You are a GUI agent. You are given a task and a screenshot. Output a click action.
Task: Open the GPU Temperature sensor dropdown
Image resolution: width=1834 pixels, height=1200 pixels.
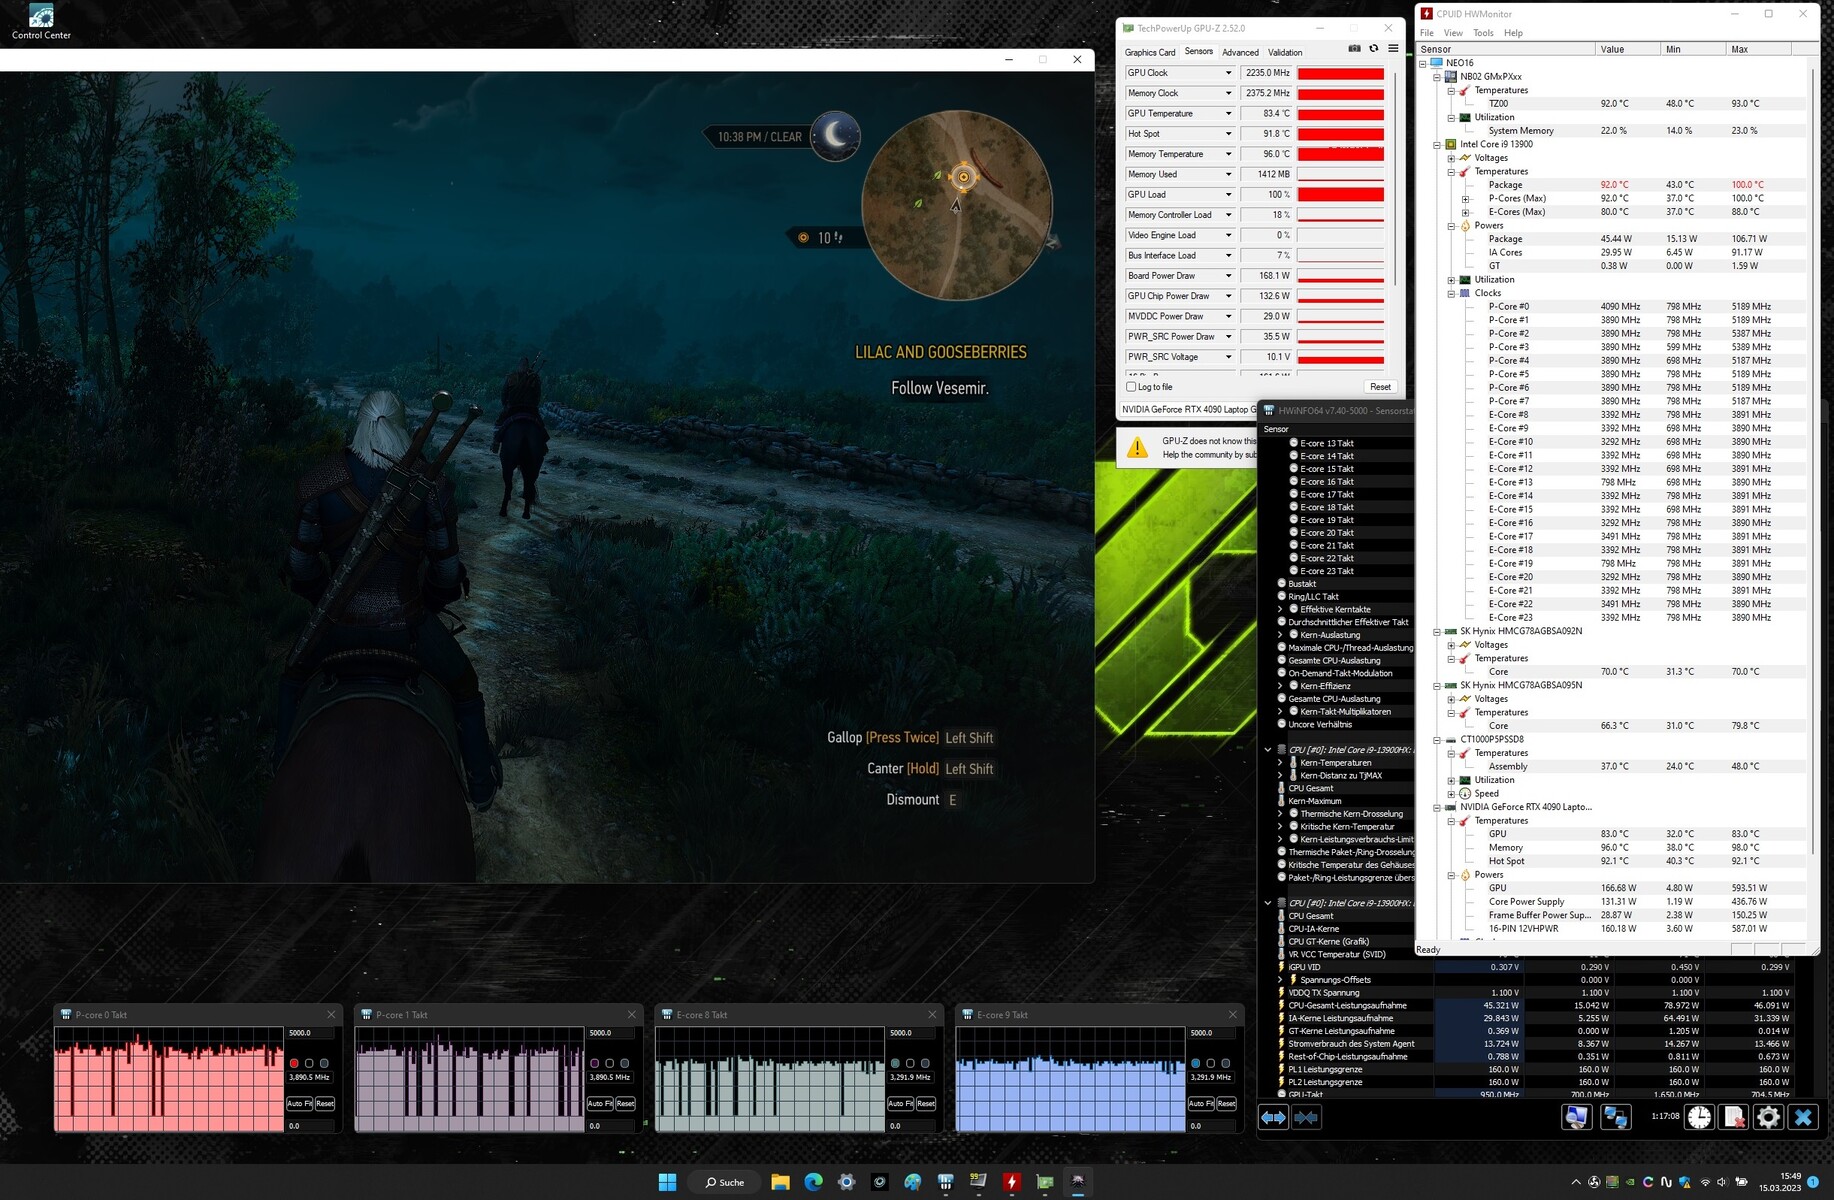1229,114
